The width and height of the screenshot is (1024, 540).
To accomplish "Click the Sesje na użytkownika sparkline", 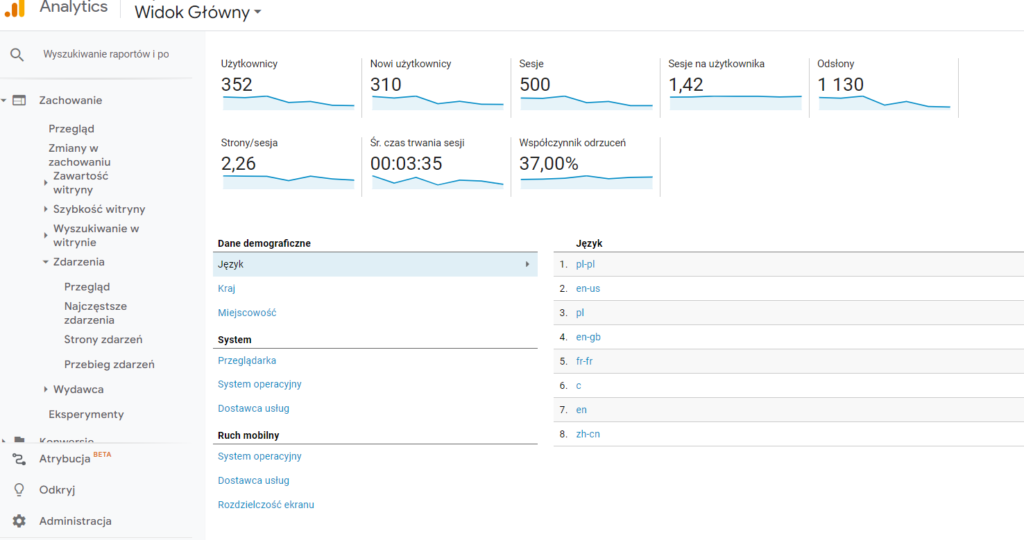I will (x=735, y=103).
